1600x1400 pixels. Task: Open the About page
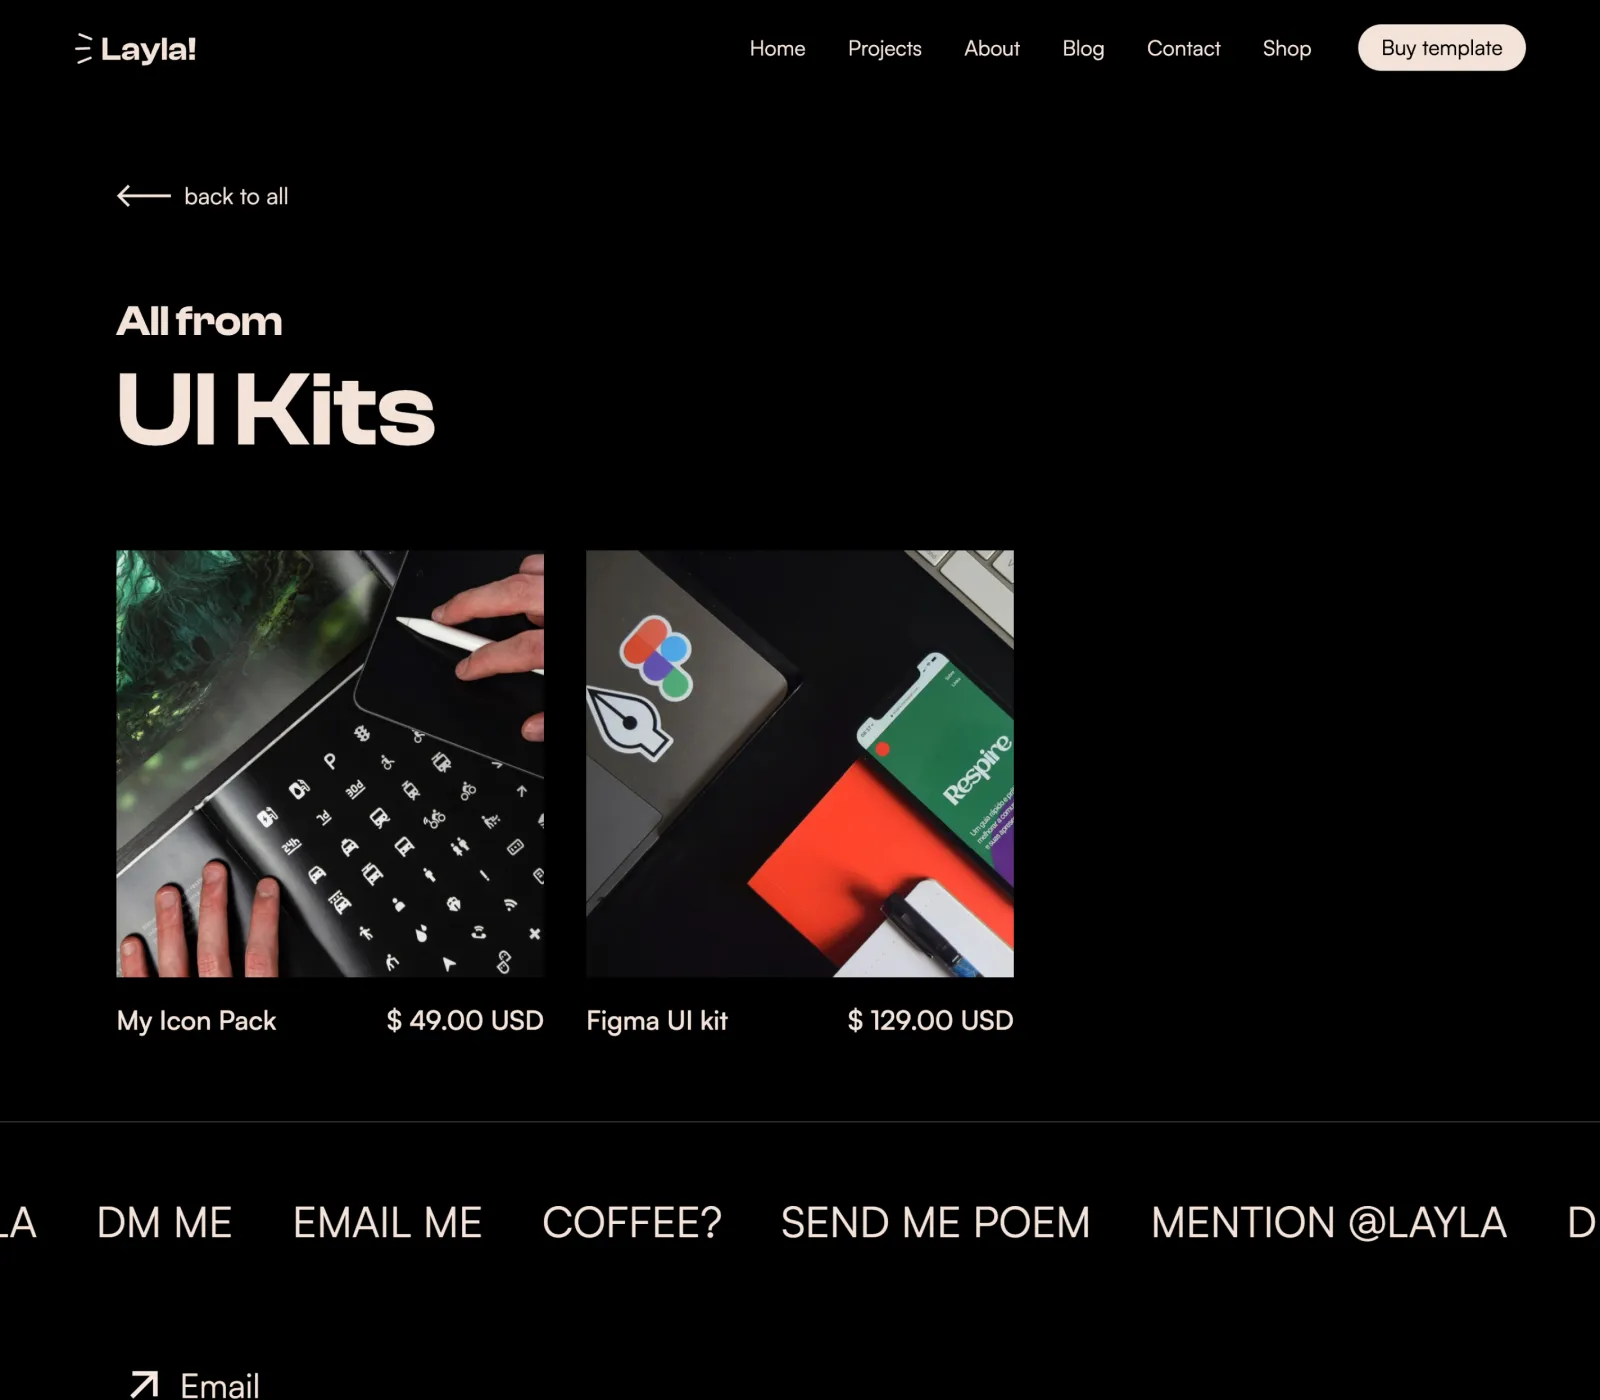991,48
